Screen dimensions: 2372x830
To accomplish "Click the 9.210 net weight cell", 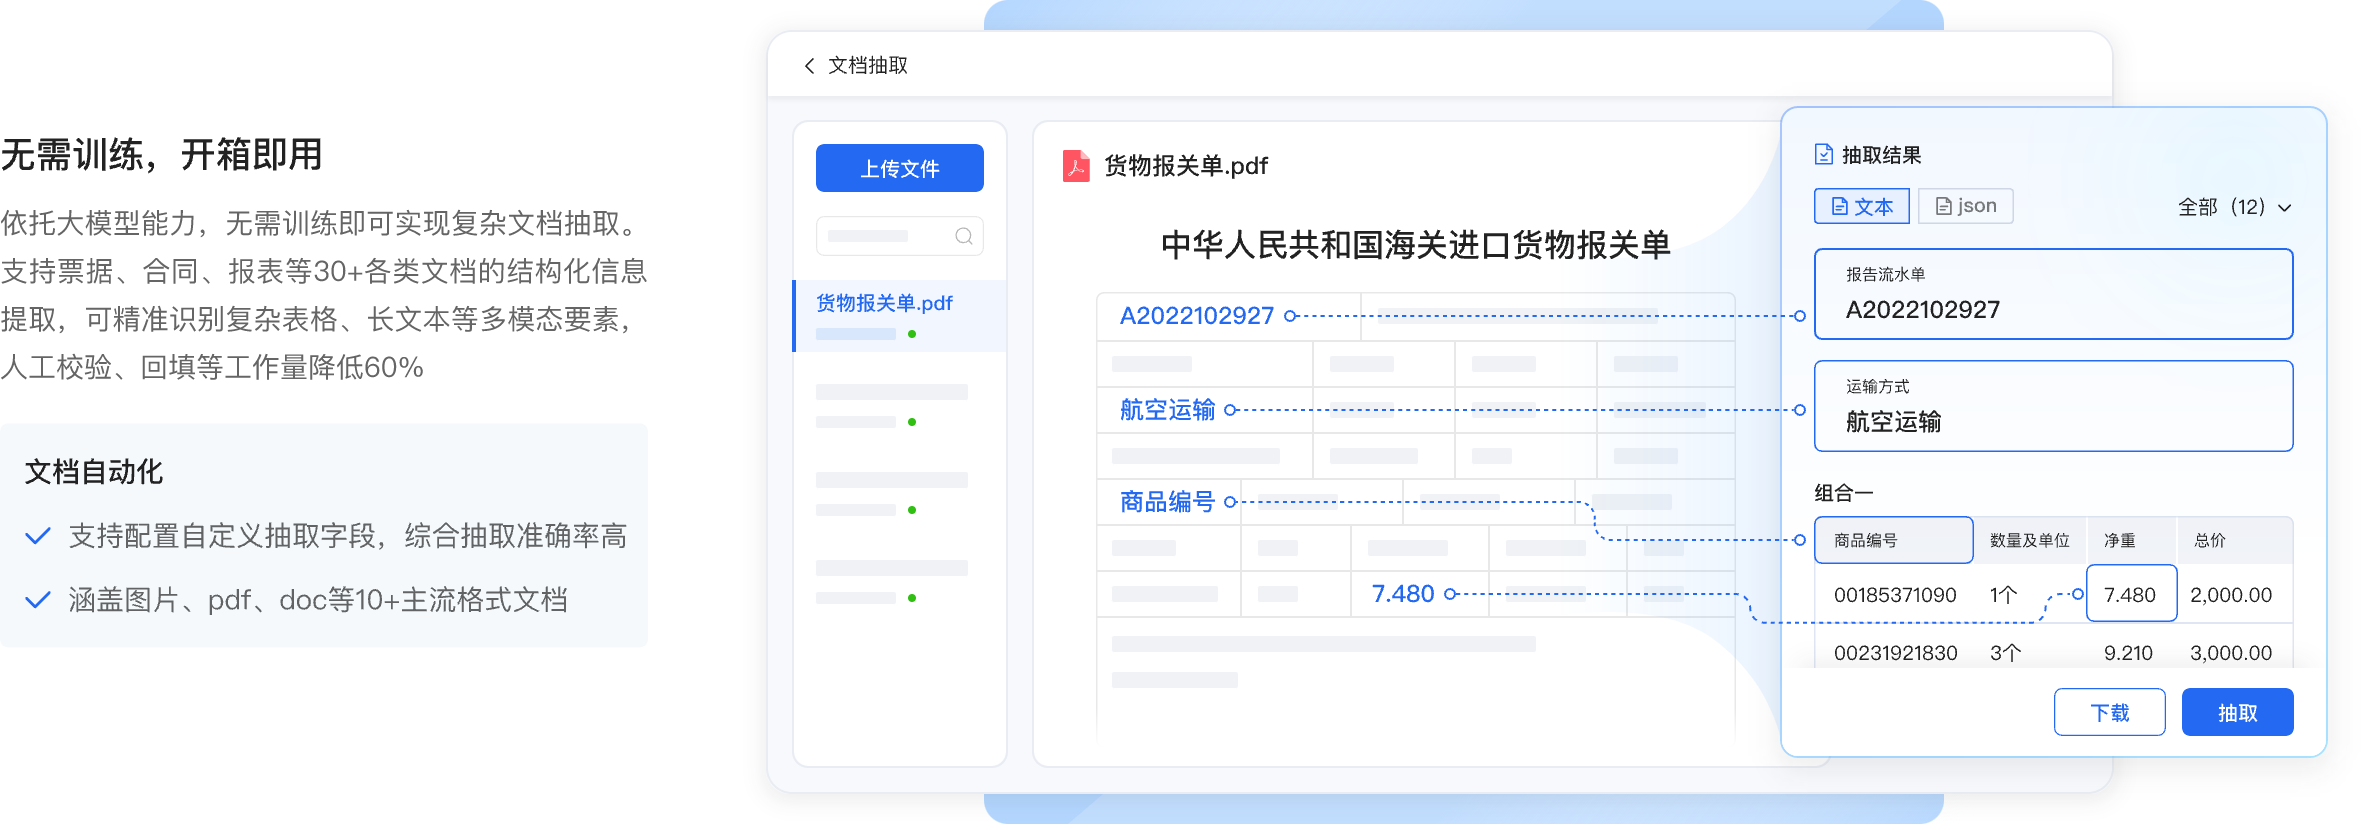I will [x=2128, y=653].
